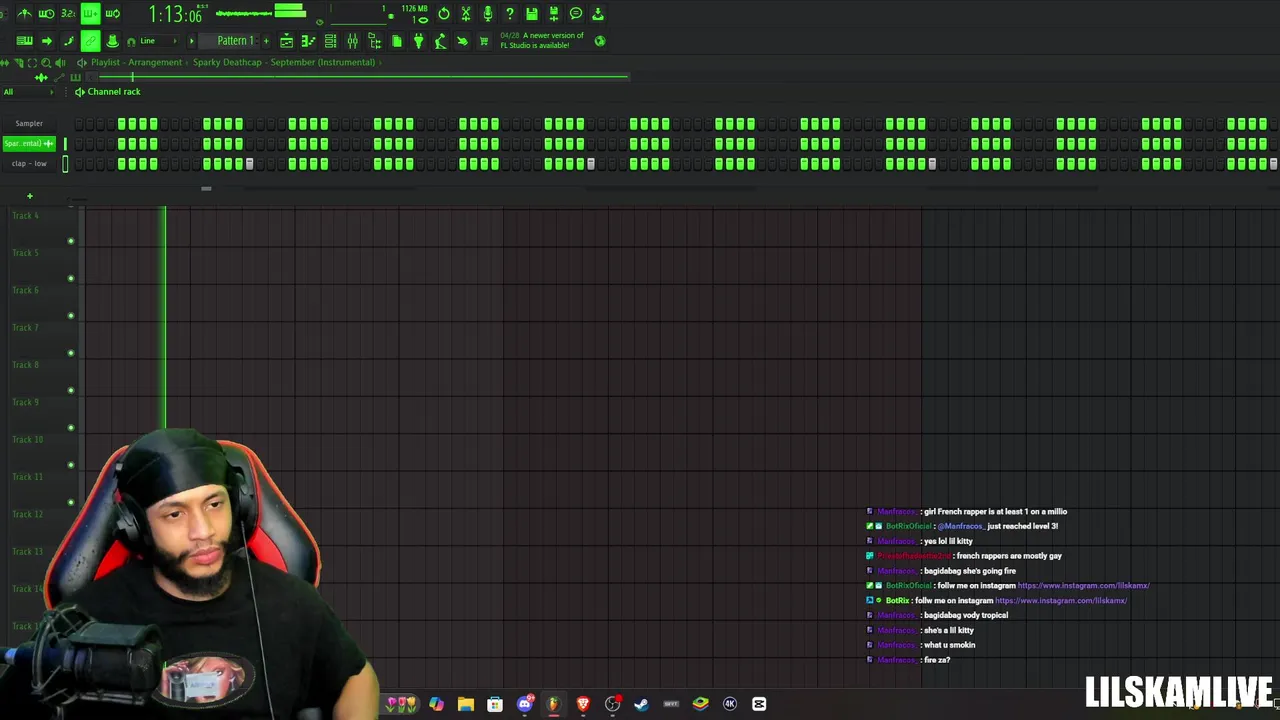1280x720 pixels.
Task: Click the first Sampler step button
Action: coord(79,124)
